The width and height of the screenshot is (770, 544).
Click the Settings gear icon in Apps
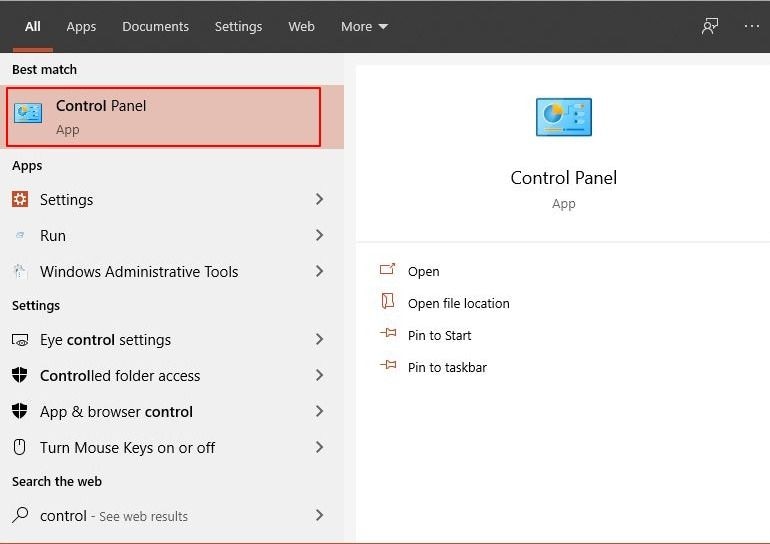pyautogui.click(x=20, y=199)
